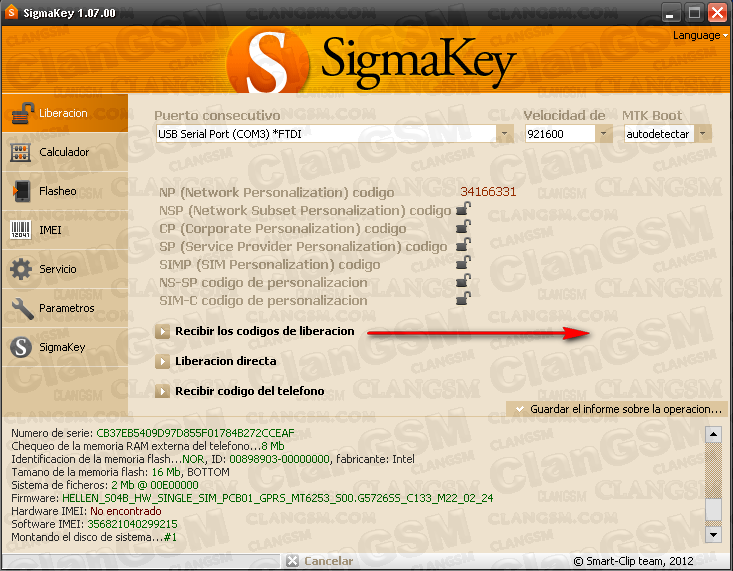Click Liberacion directa
Screen dimensions: 733x571
pyautogui.click(x=225, y=361)
